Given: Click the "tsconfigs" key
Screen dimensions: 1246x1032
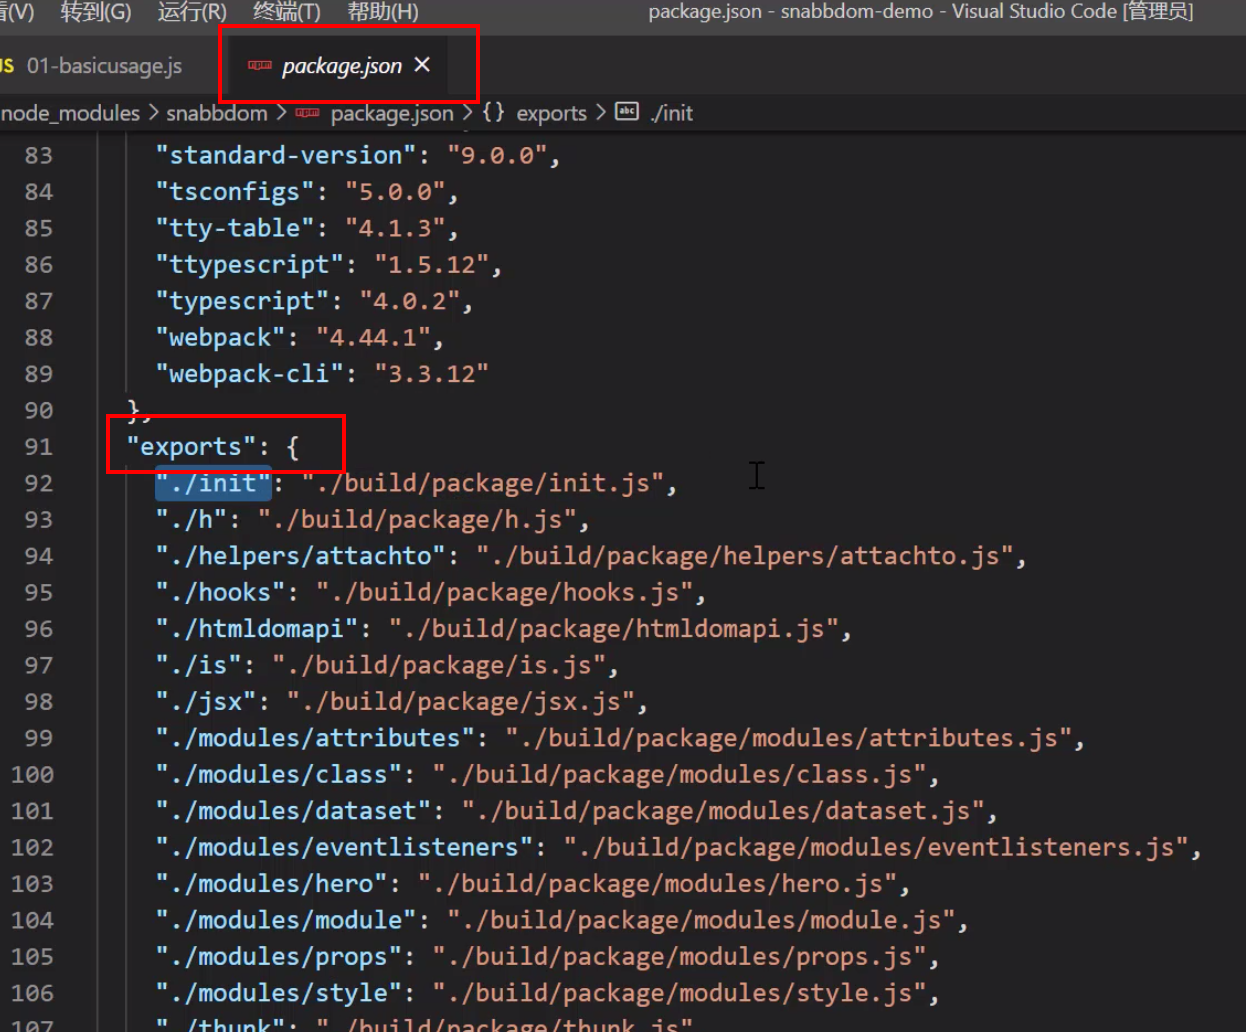Looking at the screenshot, I should tap(235, 192).
